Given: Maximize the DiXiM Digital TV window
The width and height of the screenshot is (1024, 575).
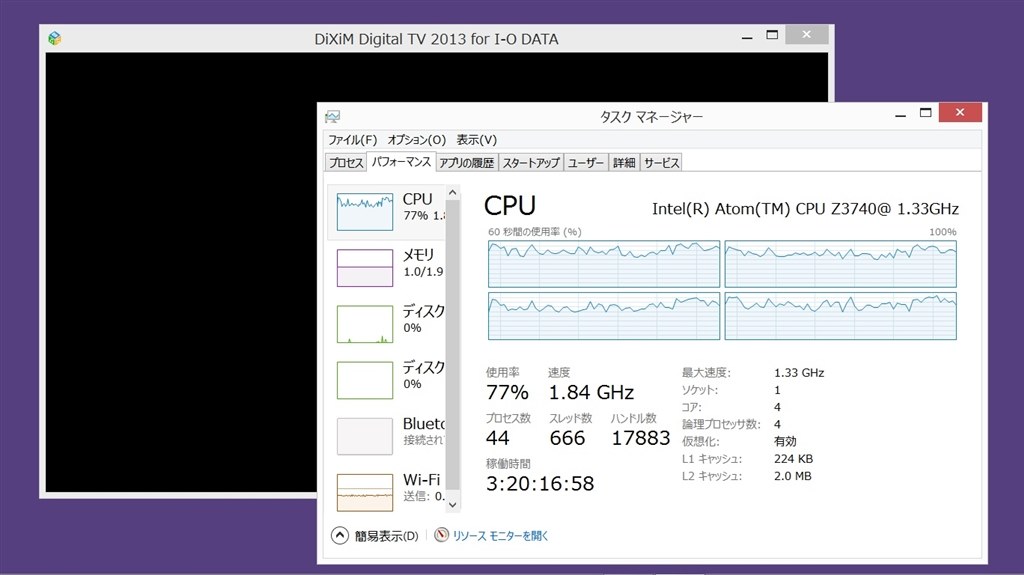Looking at the screenshot, I should click(x=772, y=35).
